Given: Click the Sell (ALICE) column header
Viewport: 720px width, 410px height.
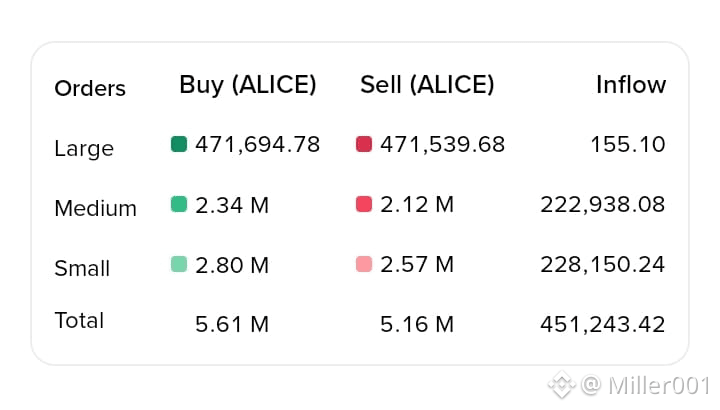Looking at the screenshot, I should (427, 85).
